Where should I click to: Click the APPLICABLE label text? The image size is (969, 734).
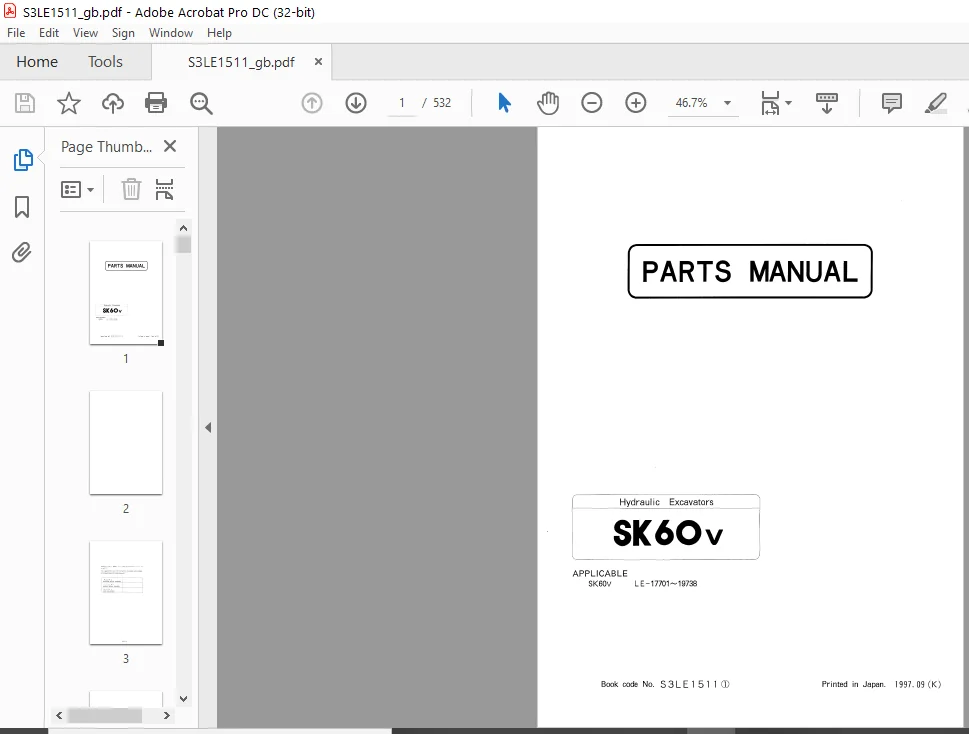point(599,573)
